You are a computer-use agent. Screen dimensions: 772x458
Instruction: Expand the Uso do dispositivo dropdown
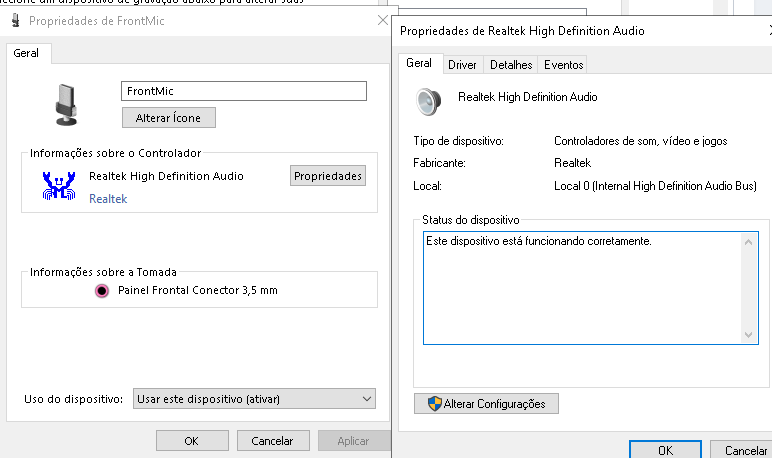tap(254, 399)
